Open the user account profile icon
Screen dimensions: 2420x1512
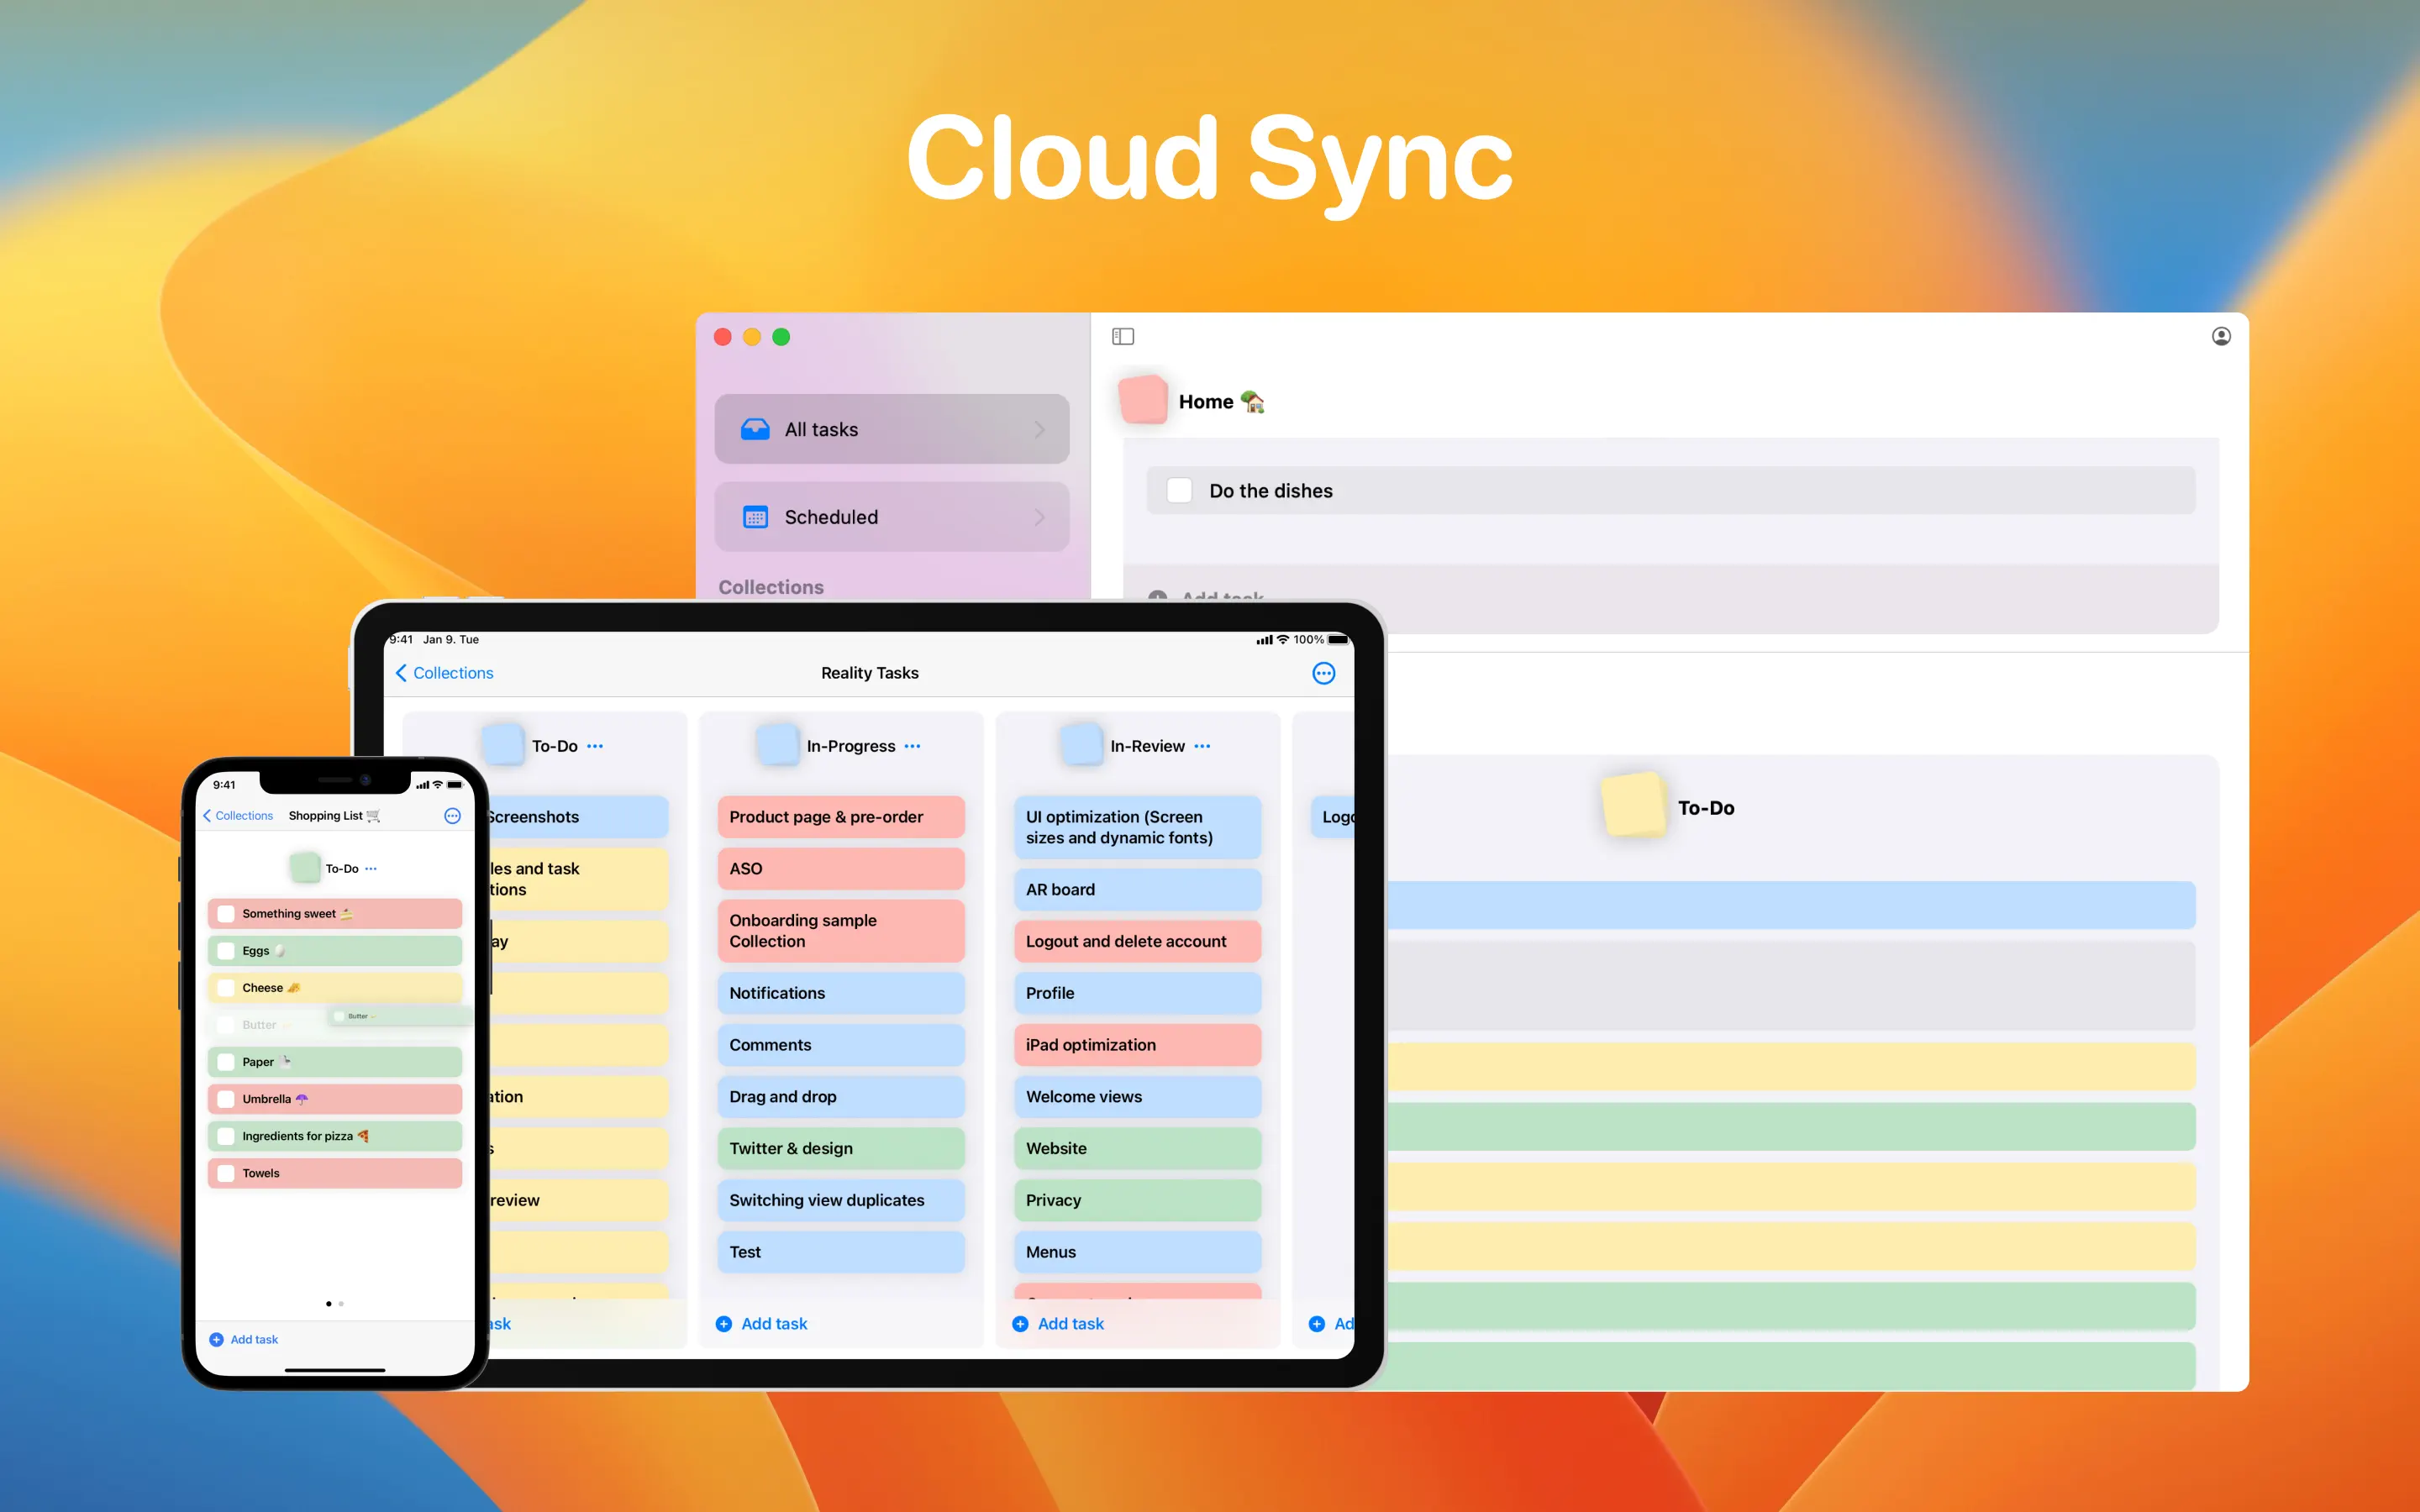pyautogui.click(x=2221, y=336)
